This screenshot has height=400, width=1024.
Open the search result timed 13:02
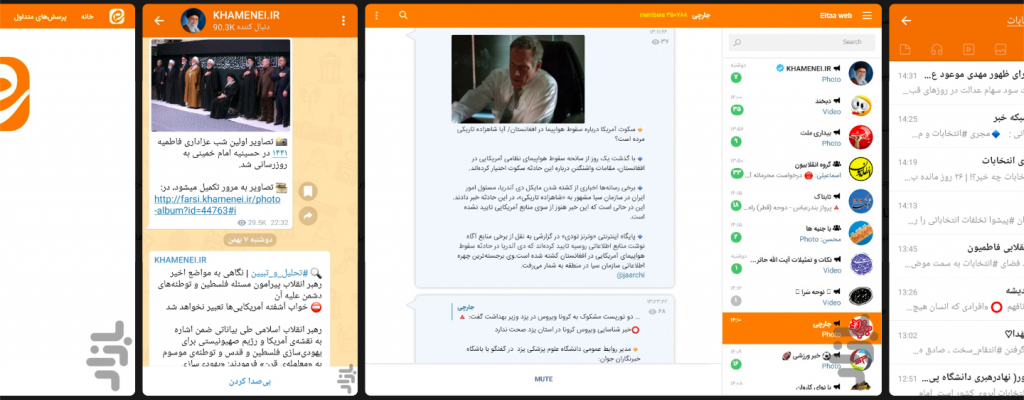[x=957, y=342]
